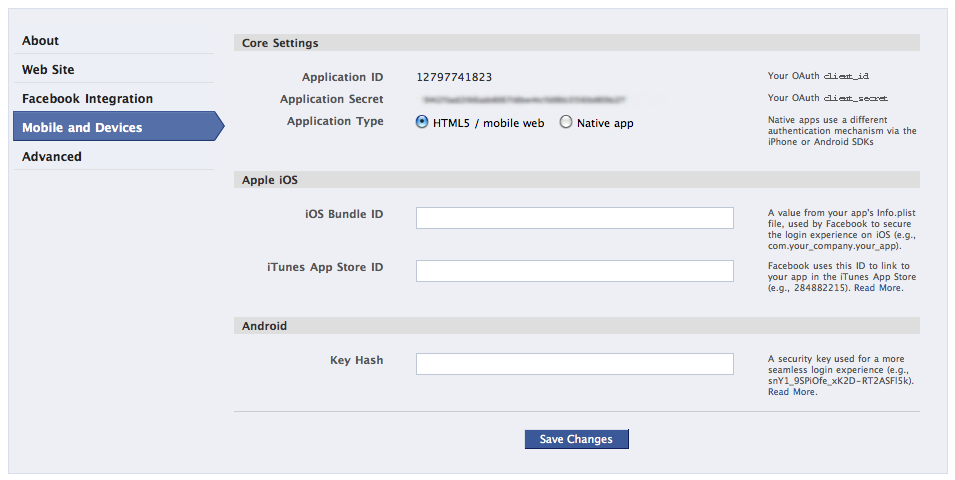955x480 pixels.
Task: Click the Key Hash label
Action: [356, 360]
